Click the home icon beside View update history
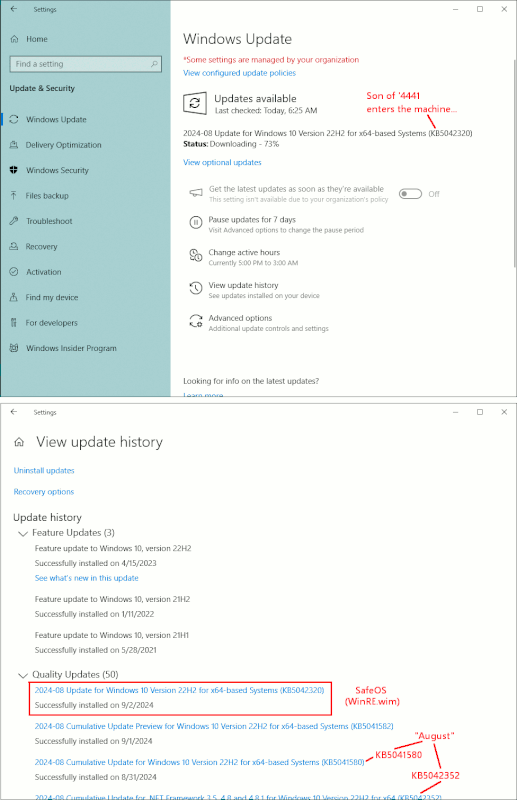Image resolution: width=517 pixels, height=800 pixels. pyautogui.click(x=19, y=442)
